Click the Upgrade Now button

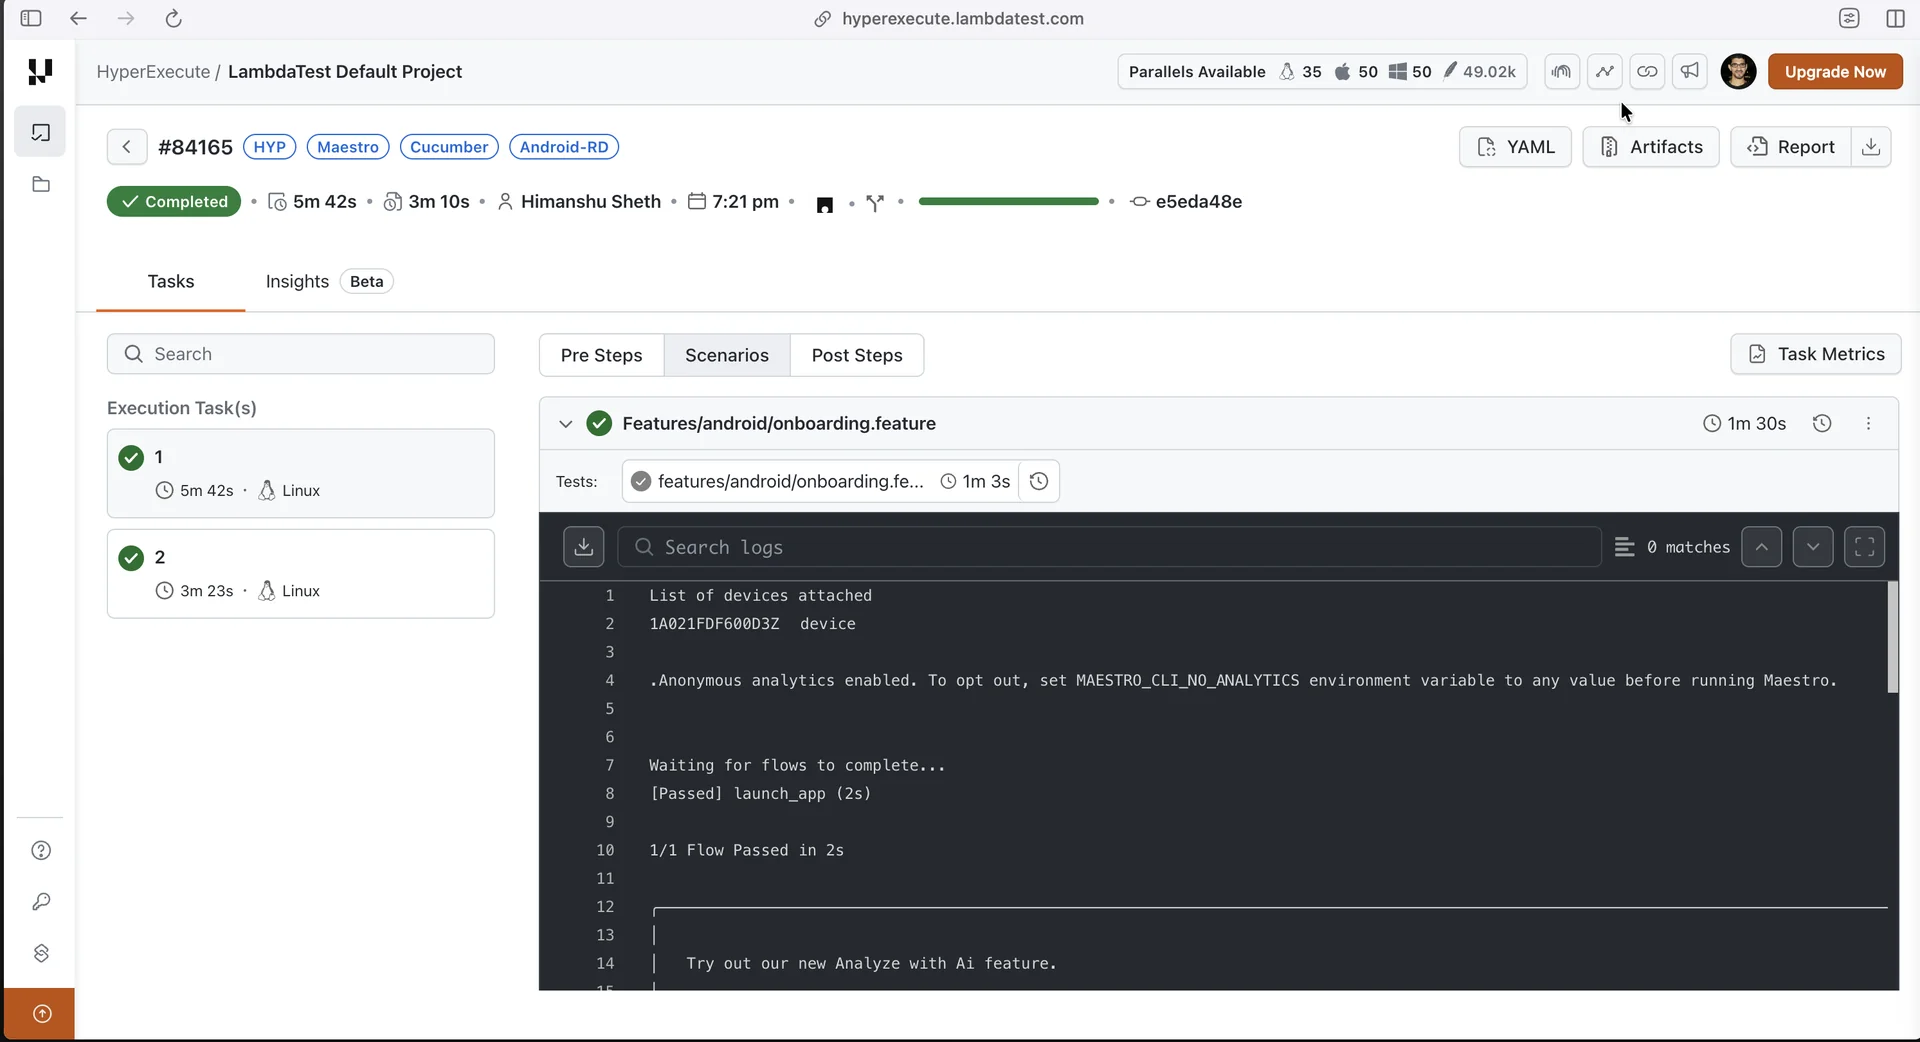[1835, 71]
